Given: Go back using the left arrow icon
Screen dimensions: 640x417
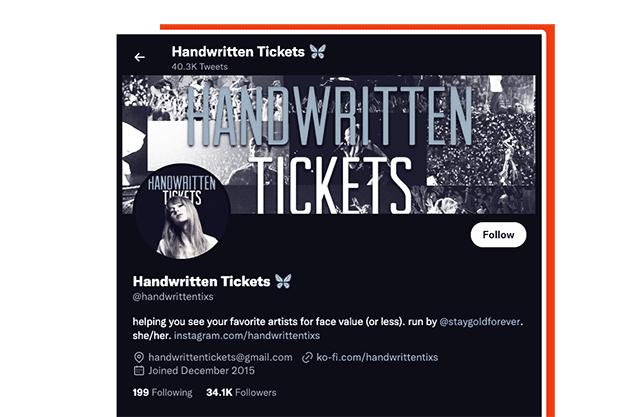Looking at the screenshot, I should tap(140, 57).
